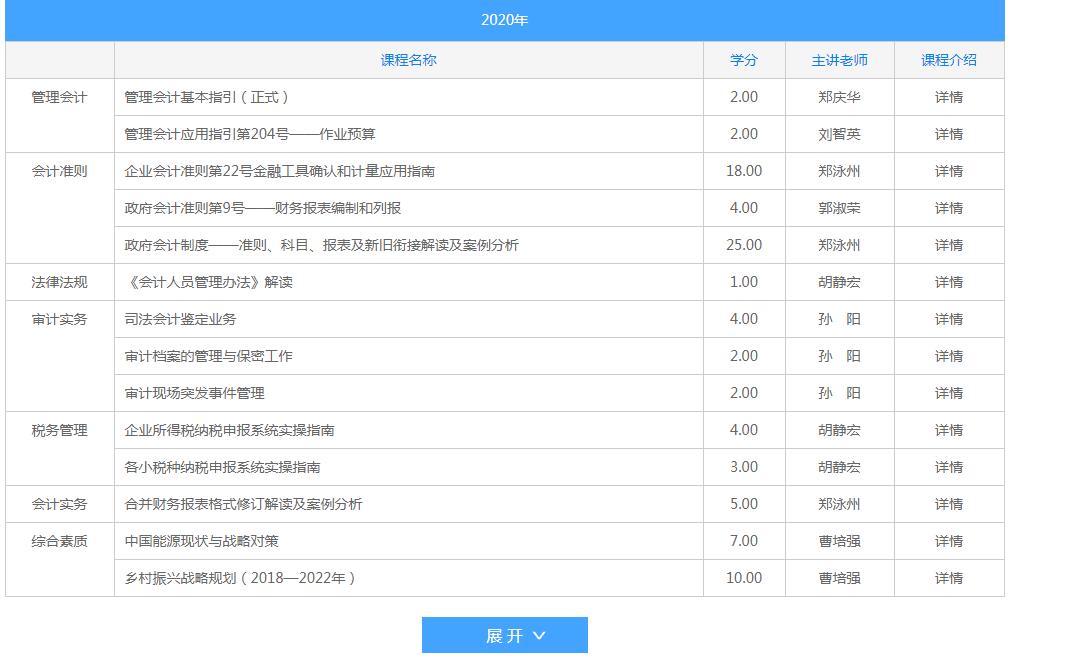Open 详情 for 企业所得税纳税申报系统实操指南

point(948,430)
